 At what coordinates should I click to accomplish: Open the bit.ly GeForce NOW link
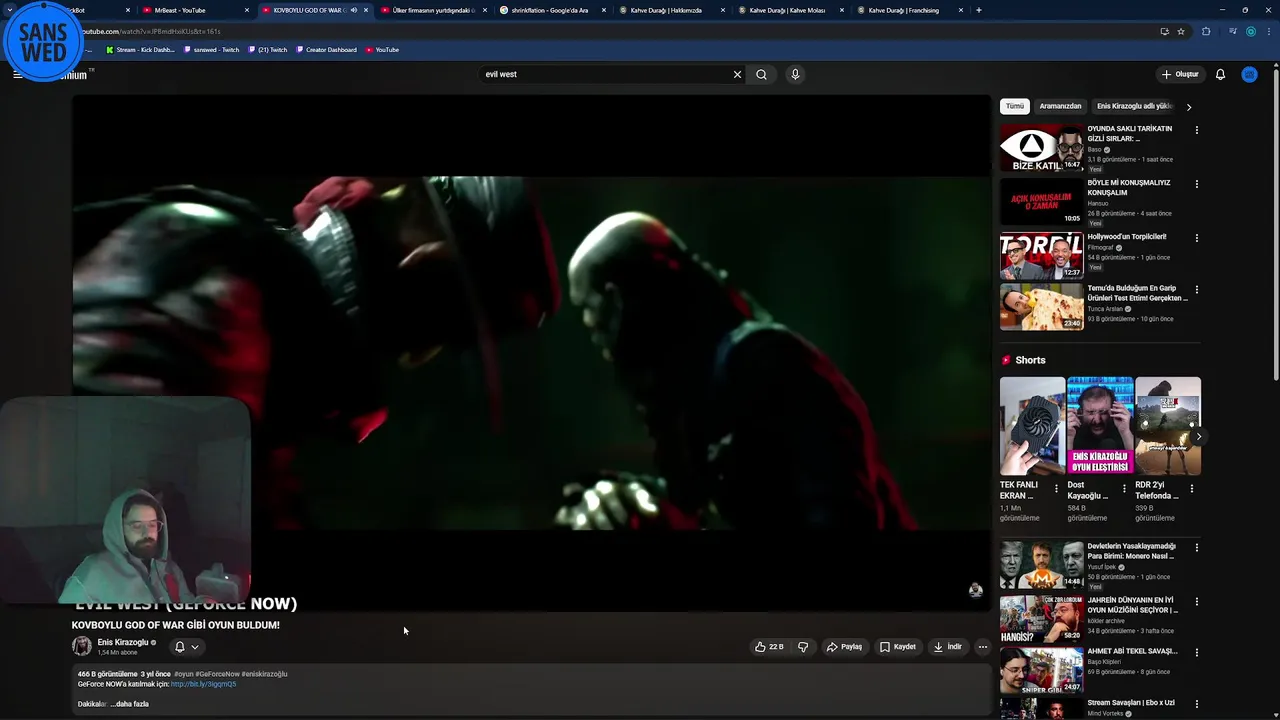point(203,684)
